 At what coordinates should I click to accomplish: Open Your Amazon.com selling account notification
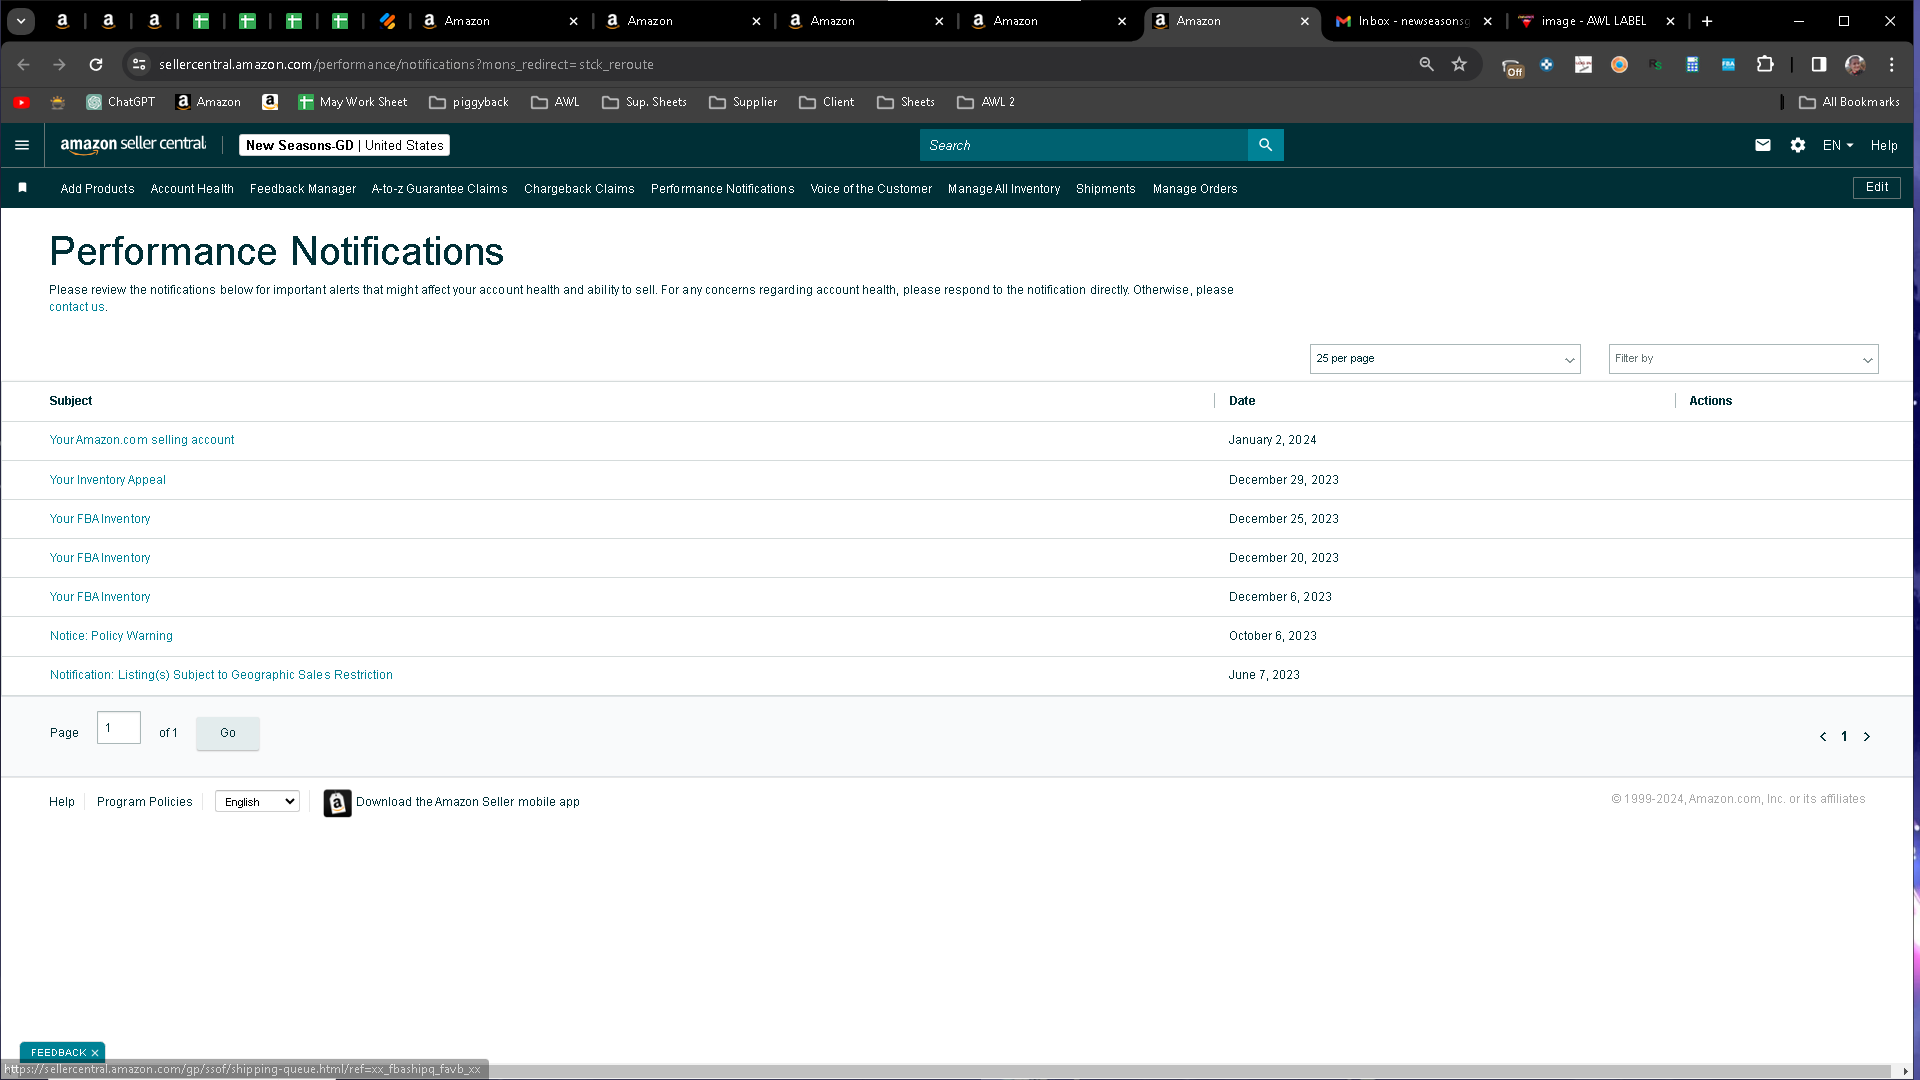tap(142, 440)
